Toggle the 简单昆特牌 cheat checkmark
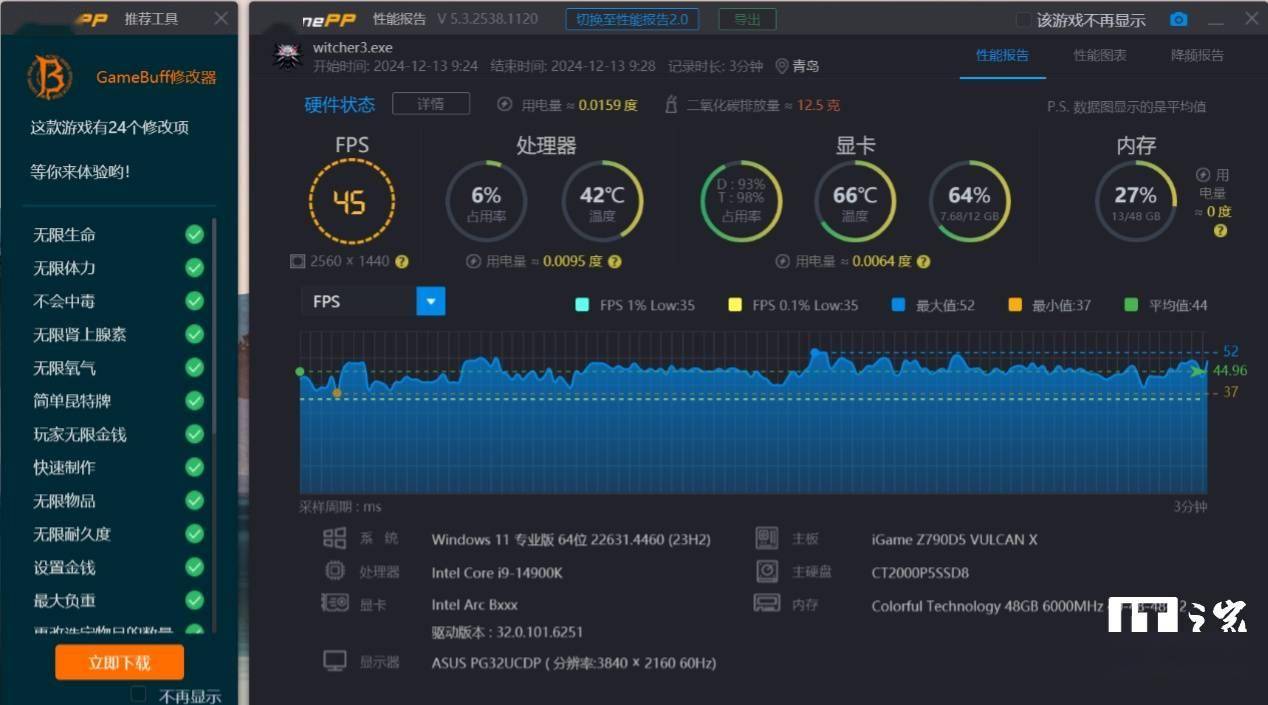Image resolution: width=1268 pixels, height=705 pixels. pos(194,400)
